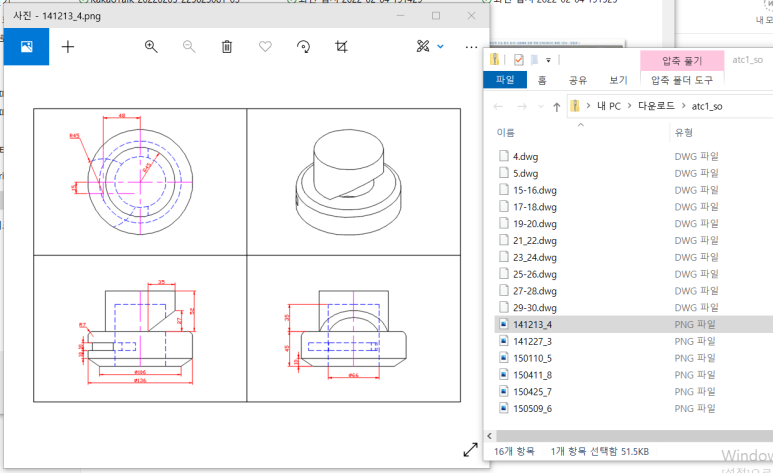Select the file 141227_3

tap(532, 341)
